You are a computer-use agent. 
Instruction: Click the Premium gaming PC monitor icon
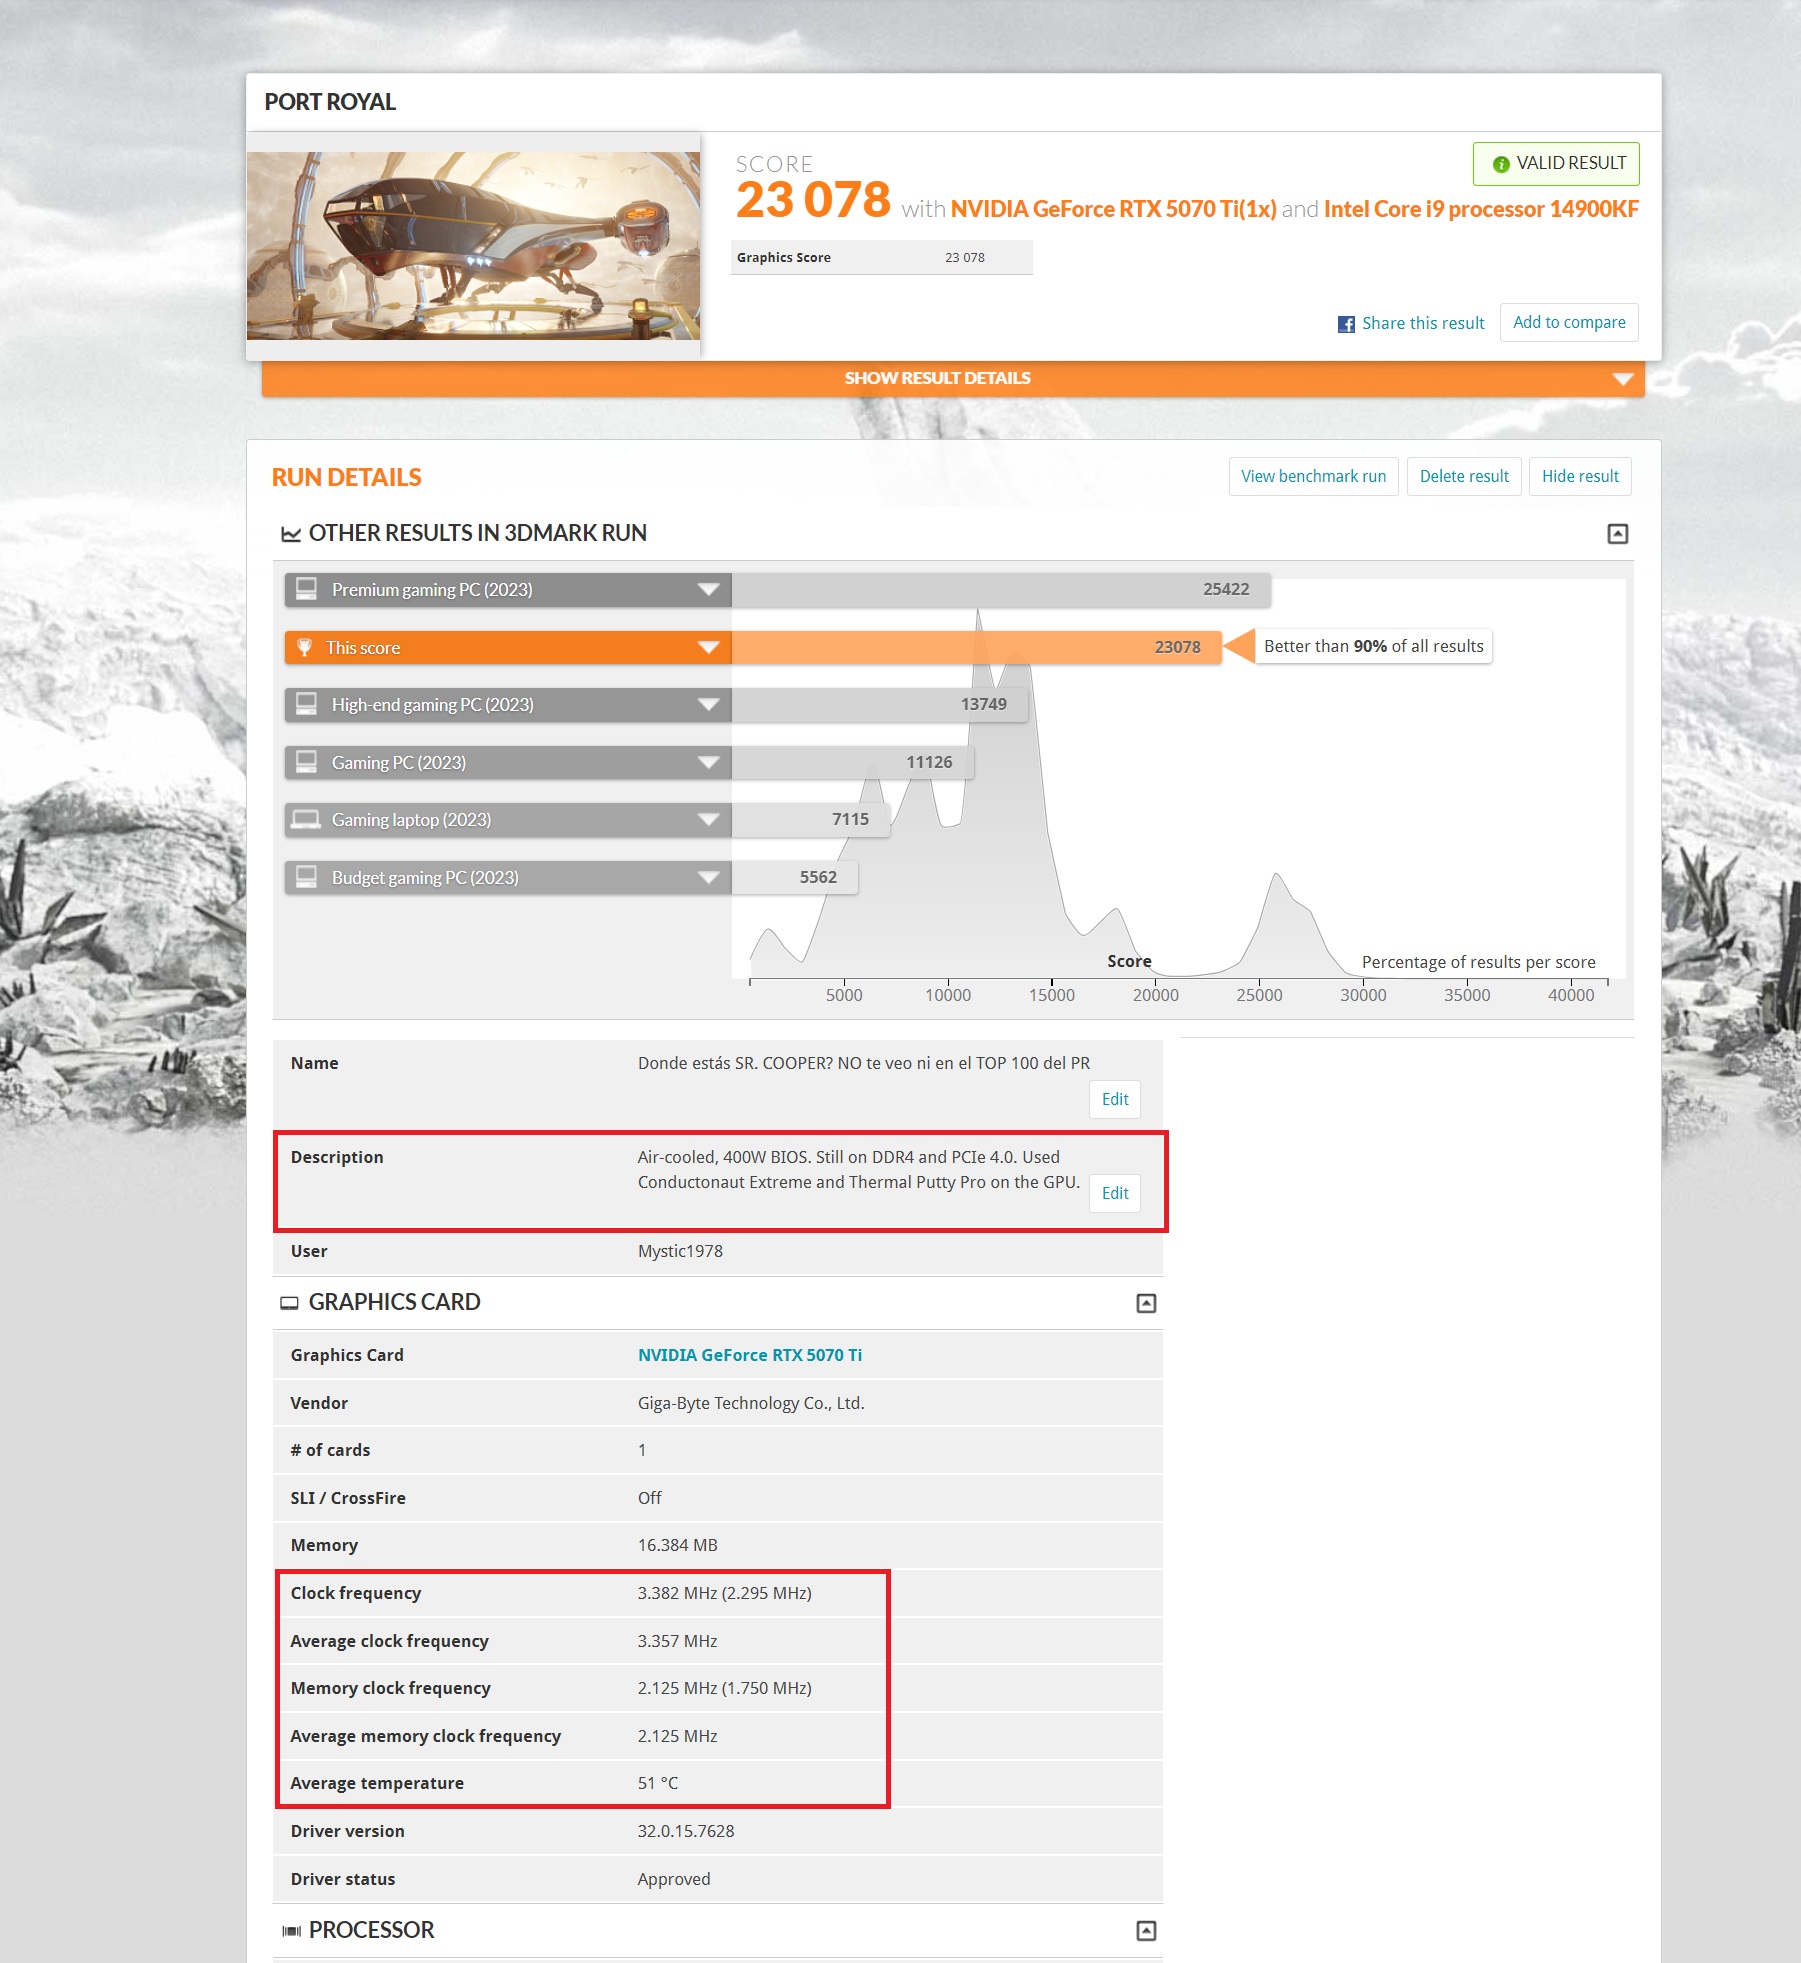point(306,589)
